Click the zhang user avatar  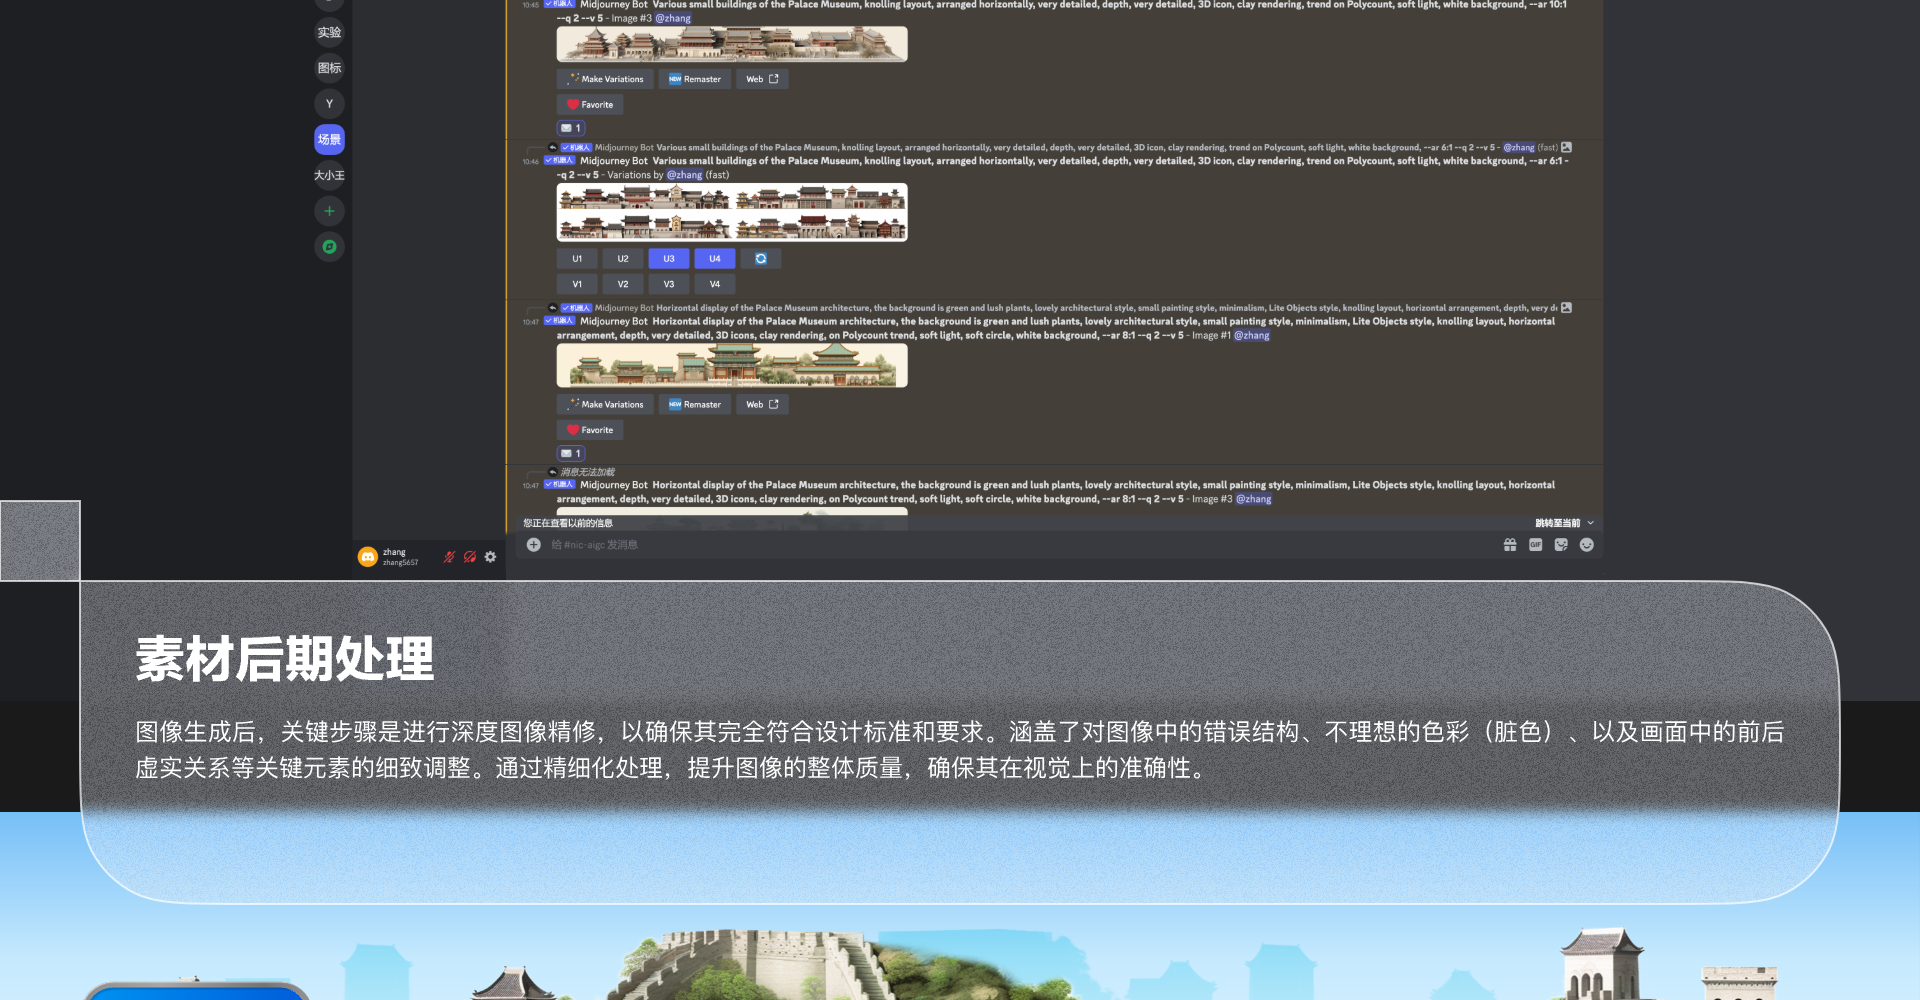(367, 557)
